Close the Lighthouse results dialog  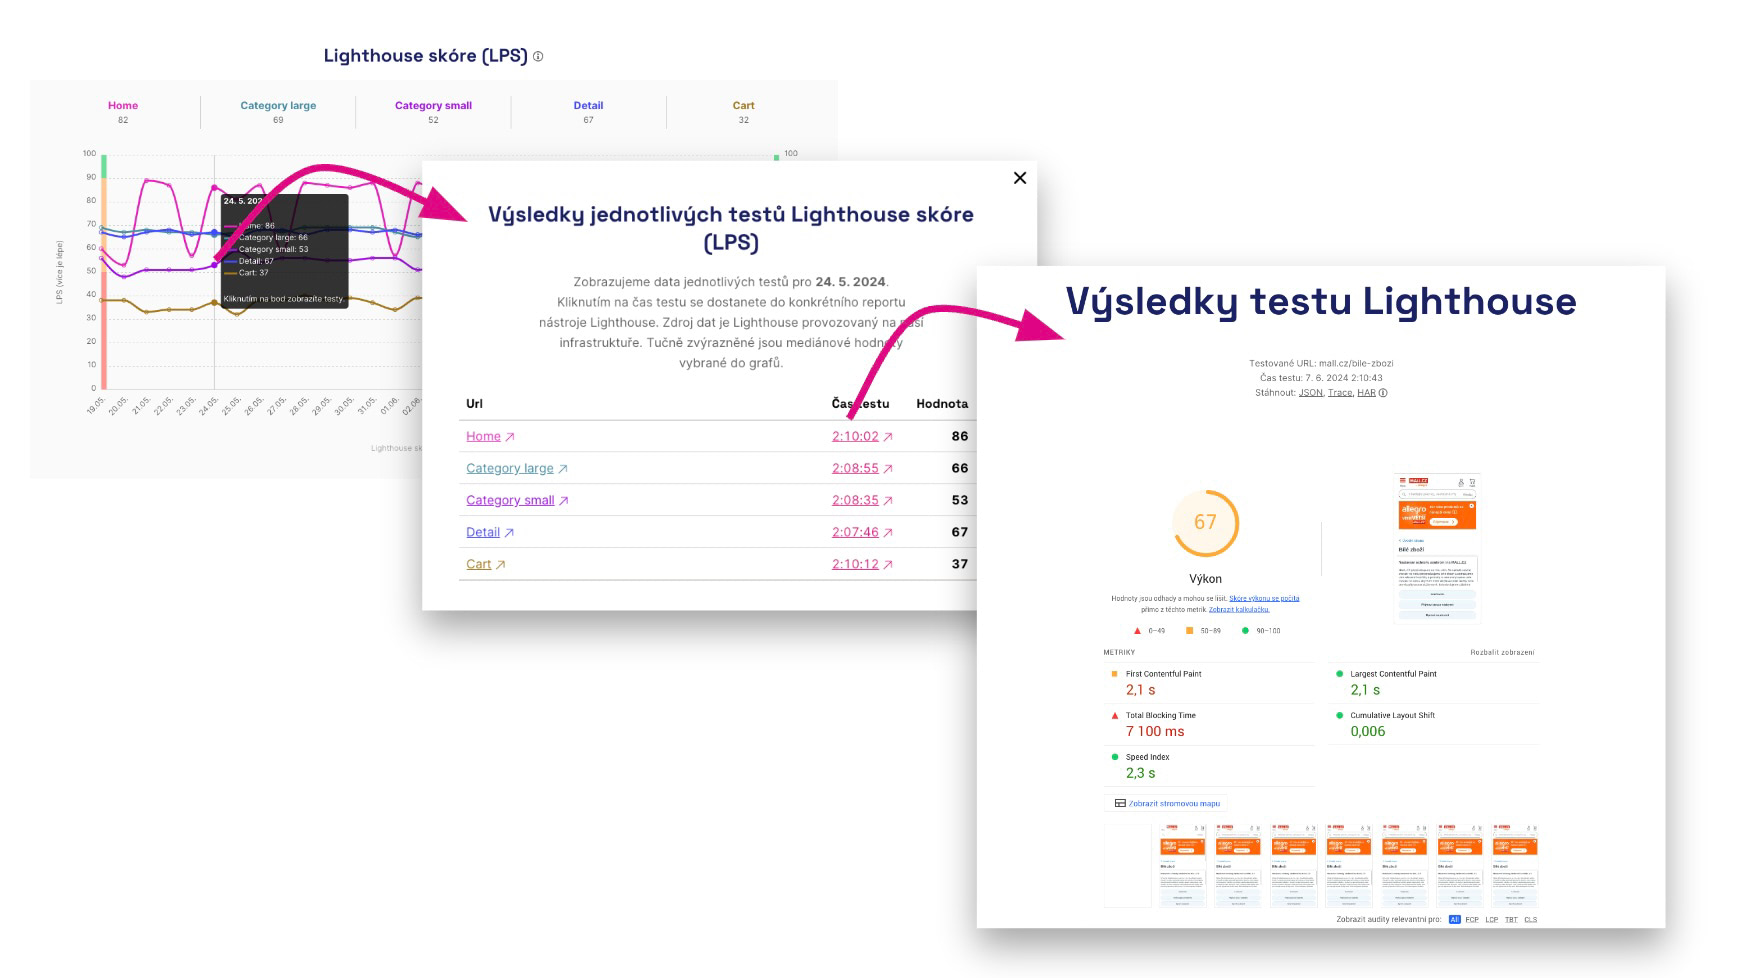1019,178
